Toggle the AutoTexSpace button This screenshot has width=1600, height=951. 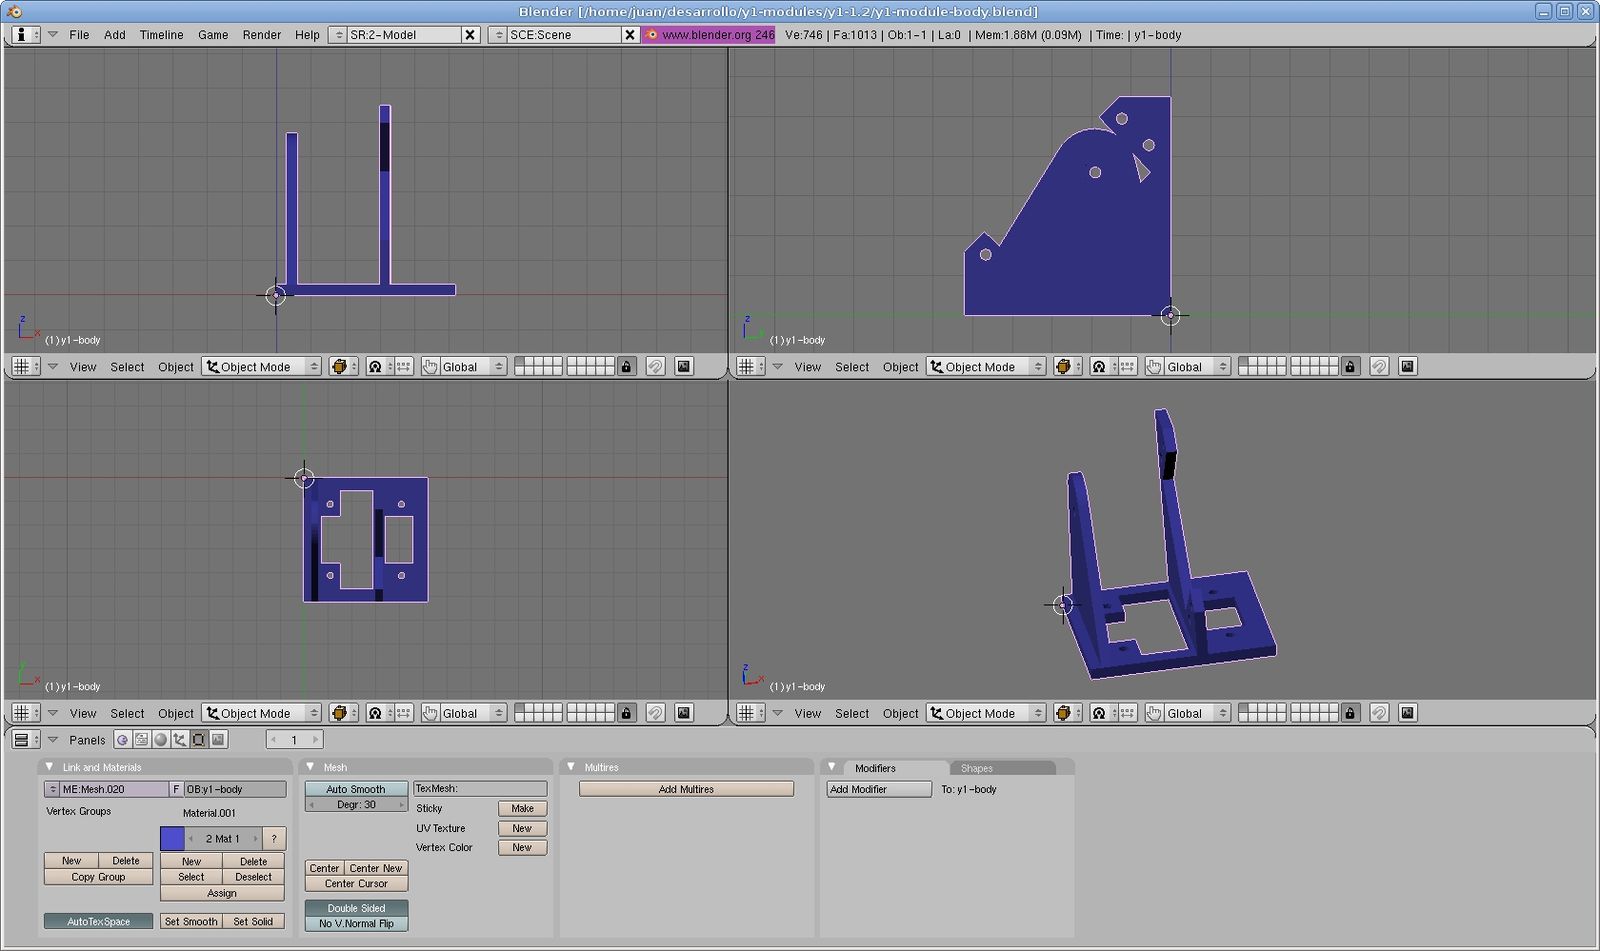[98, 921]
